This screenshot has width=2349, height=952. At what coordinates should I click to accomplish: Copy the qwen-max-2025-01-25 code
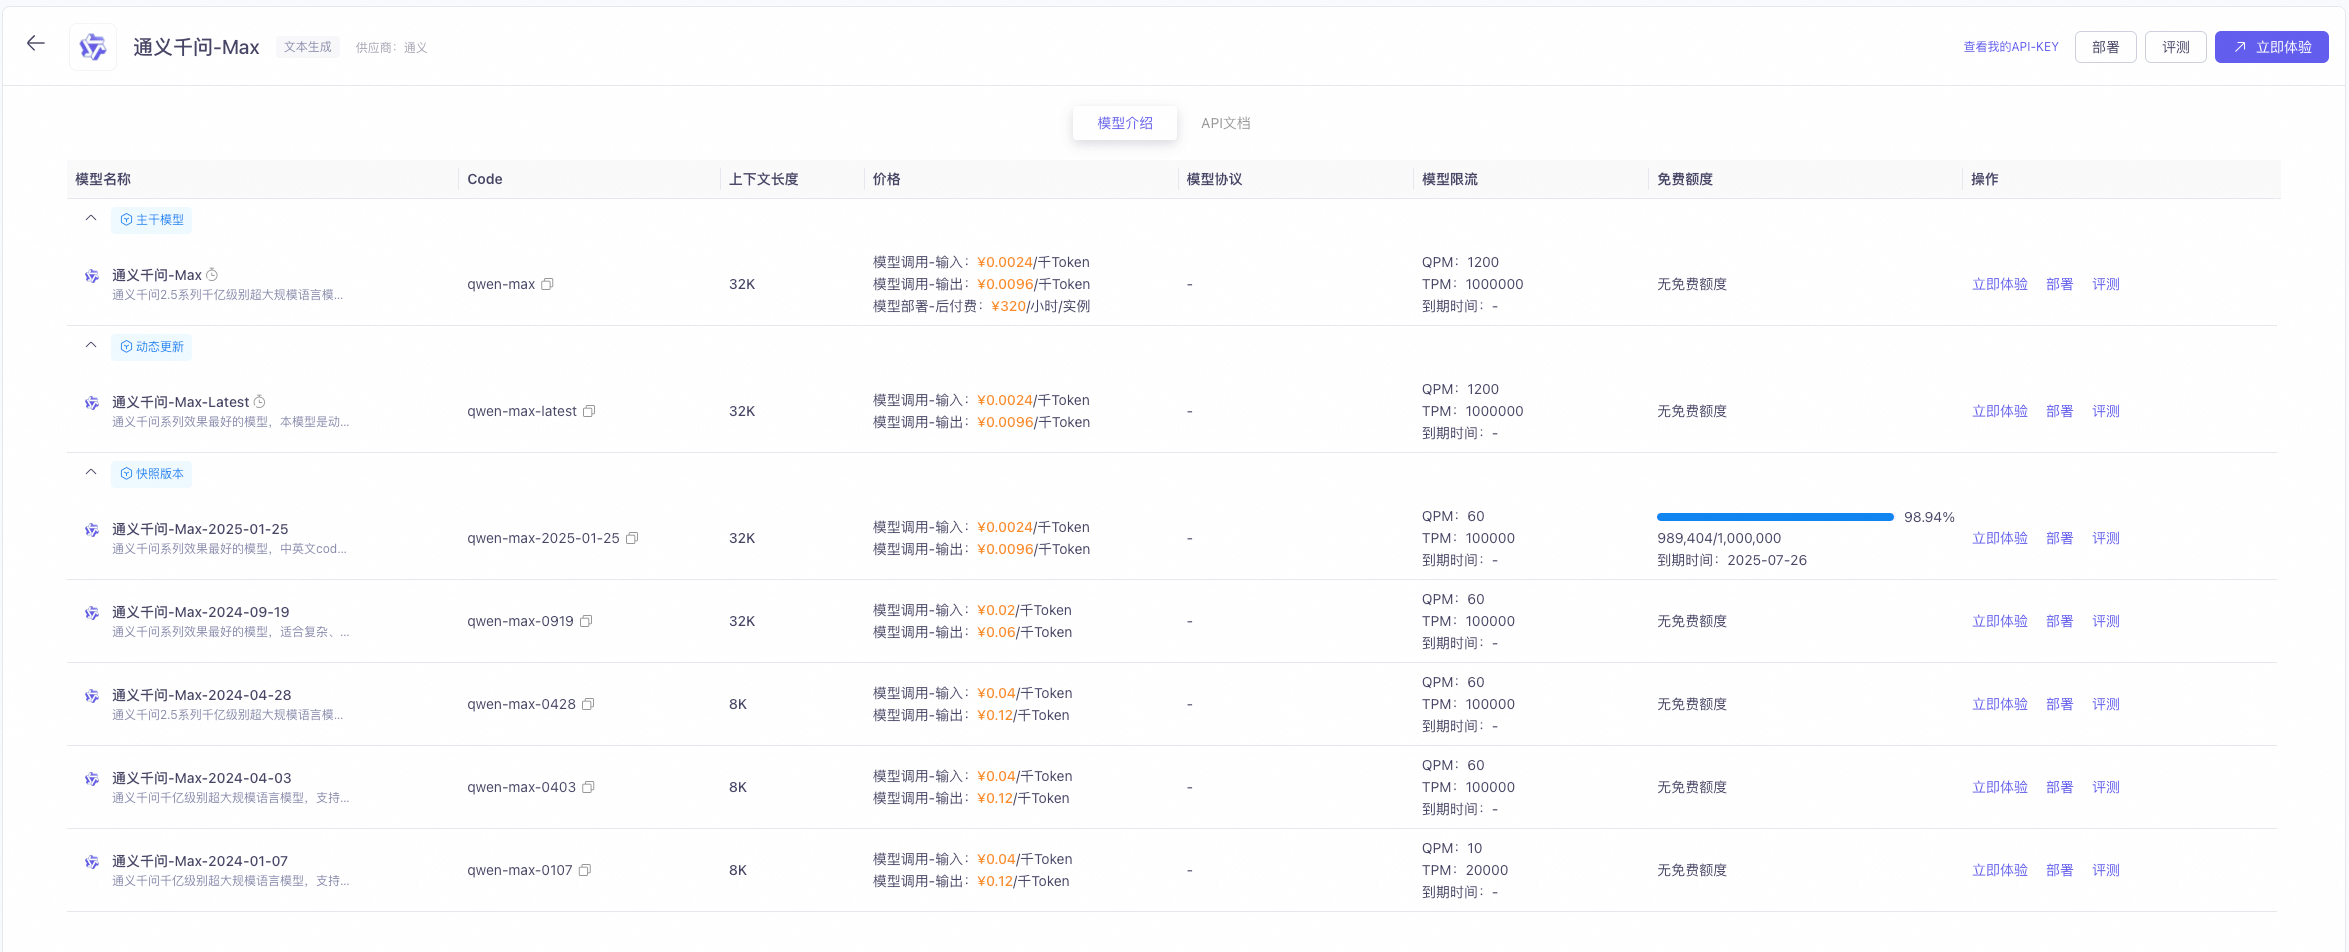point(632,538)
